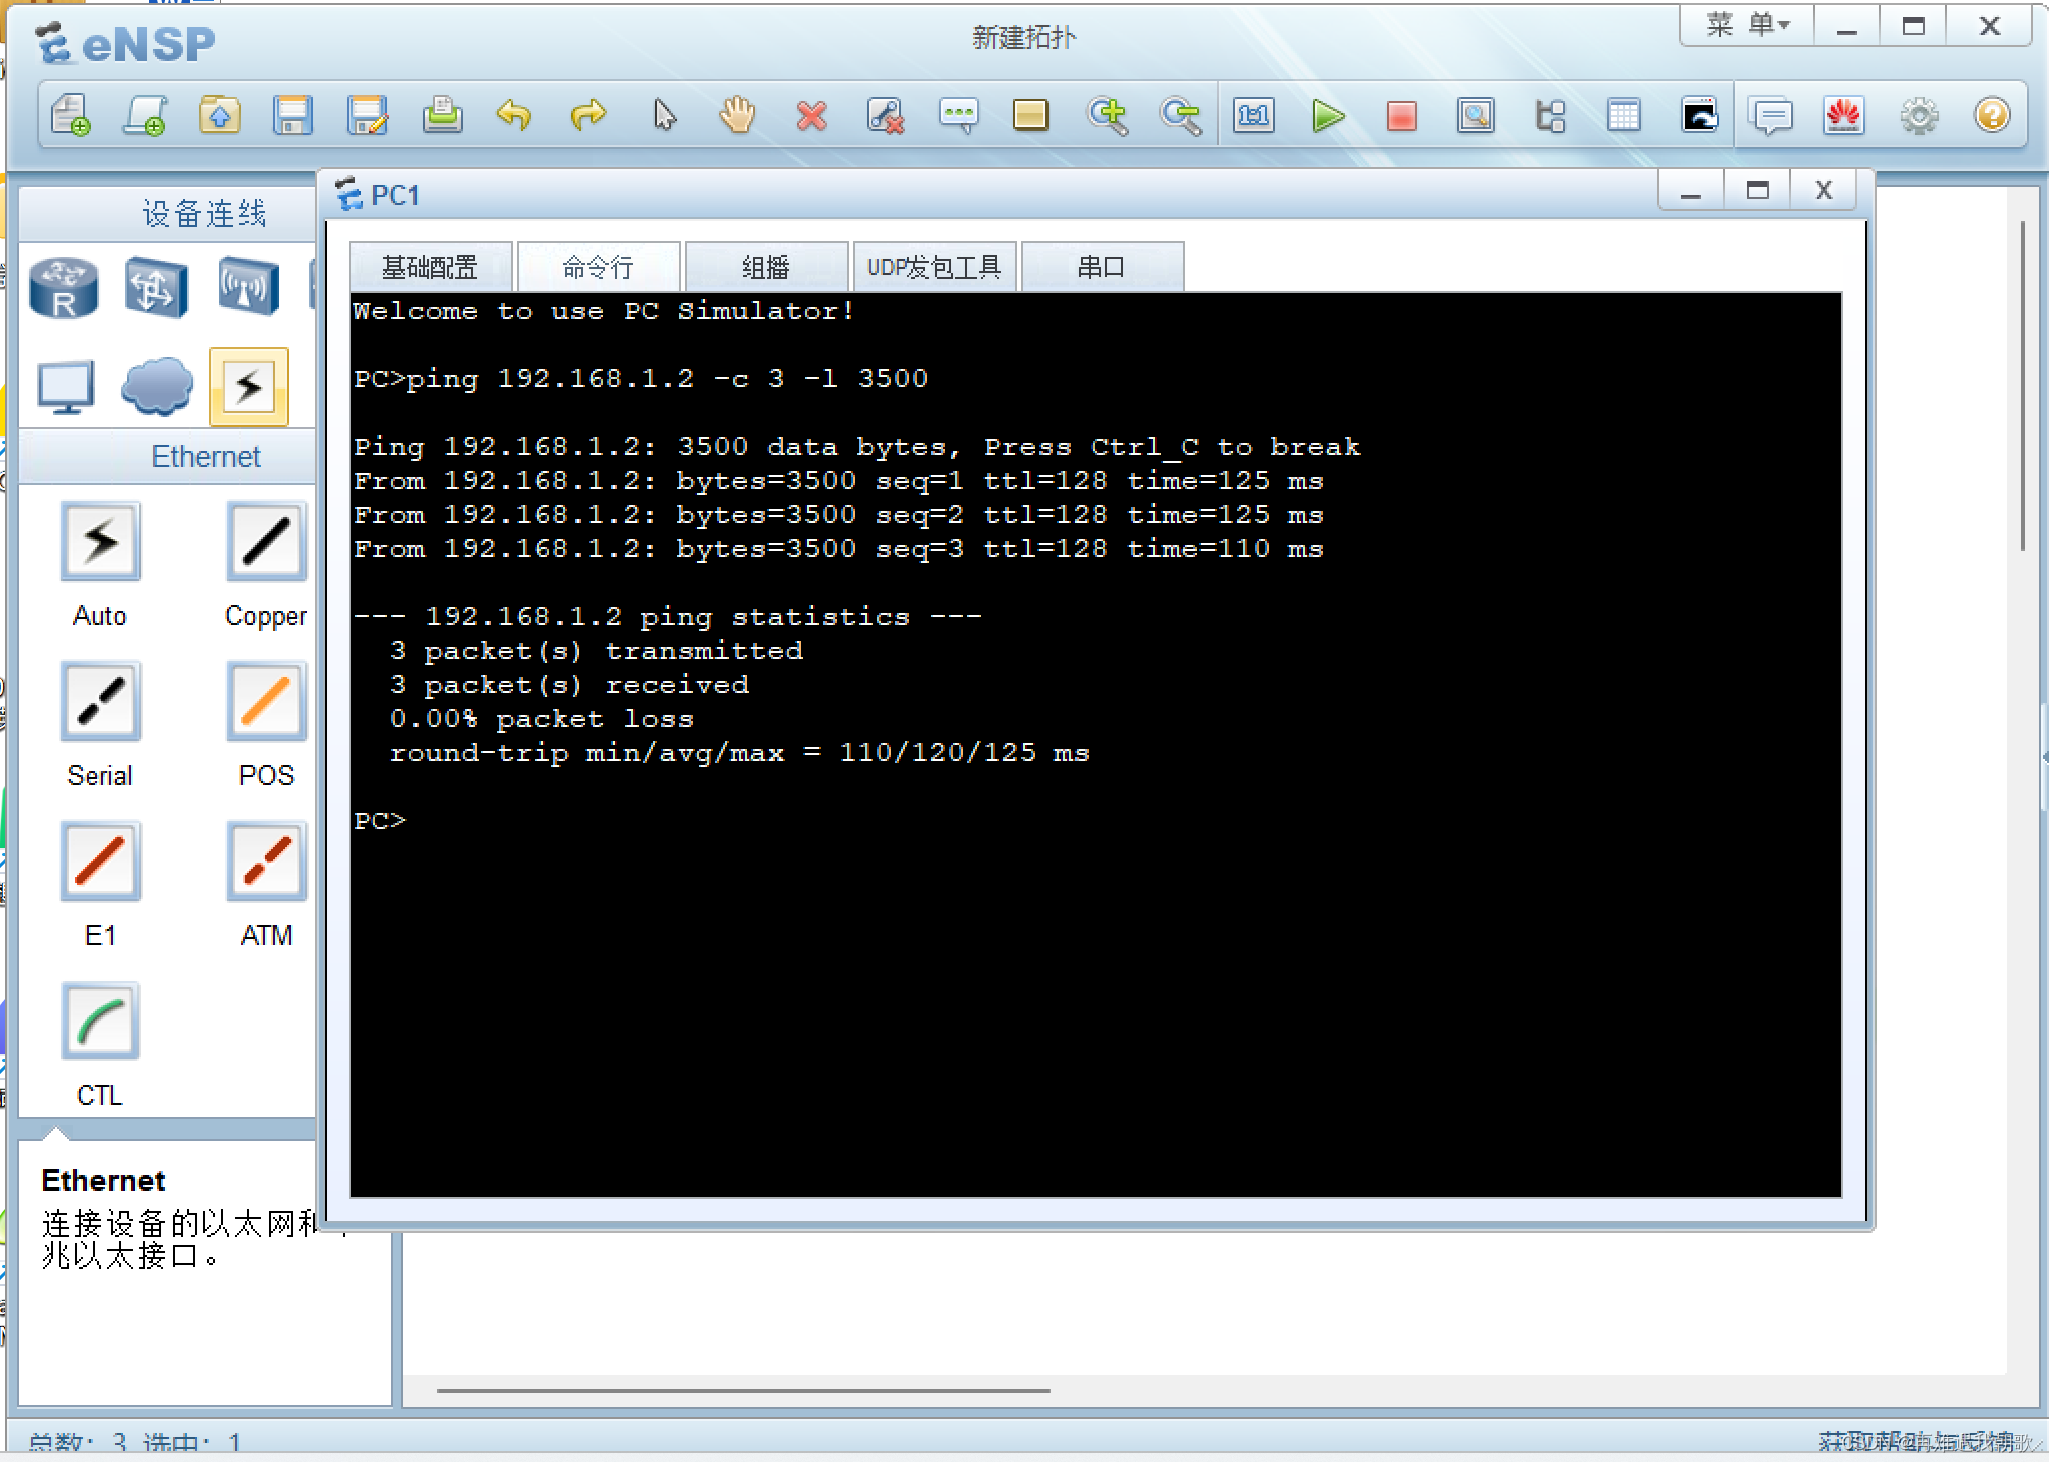The image size is (2049, 1462).
Task: Click the Start all devices play icon
Action: [x=1327, y=117]
